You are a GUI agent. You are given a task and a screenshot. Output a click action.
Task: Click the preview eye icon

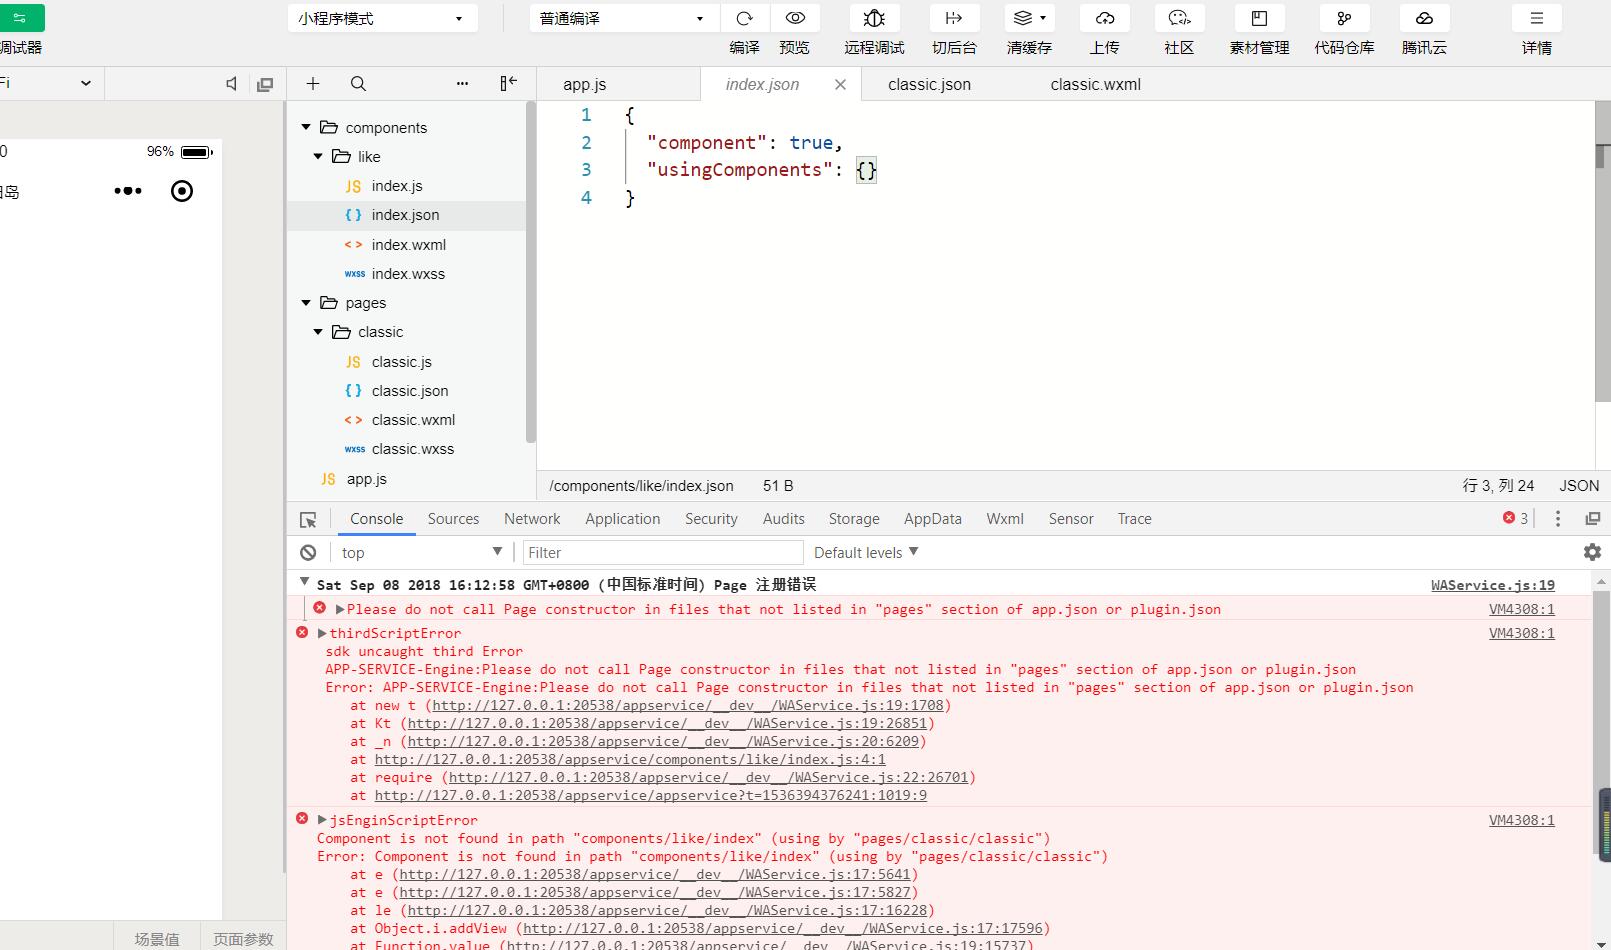click(795, 18)
